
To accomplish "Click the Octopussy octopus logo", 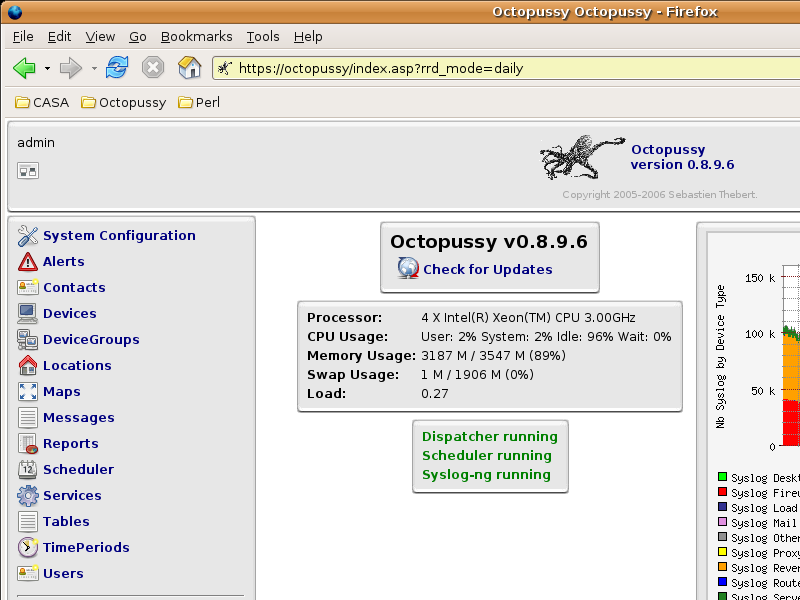I will coord(582,157).
